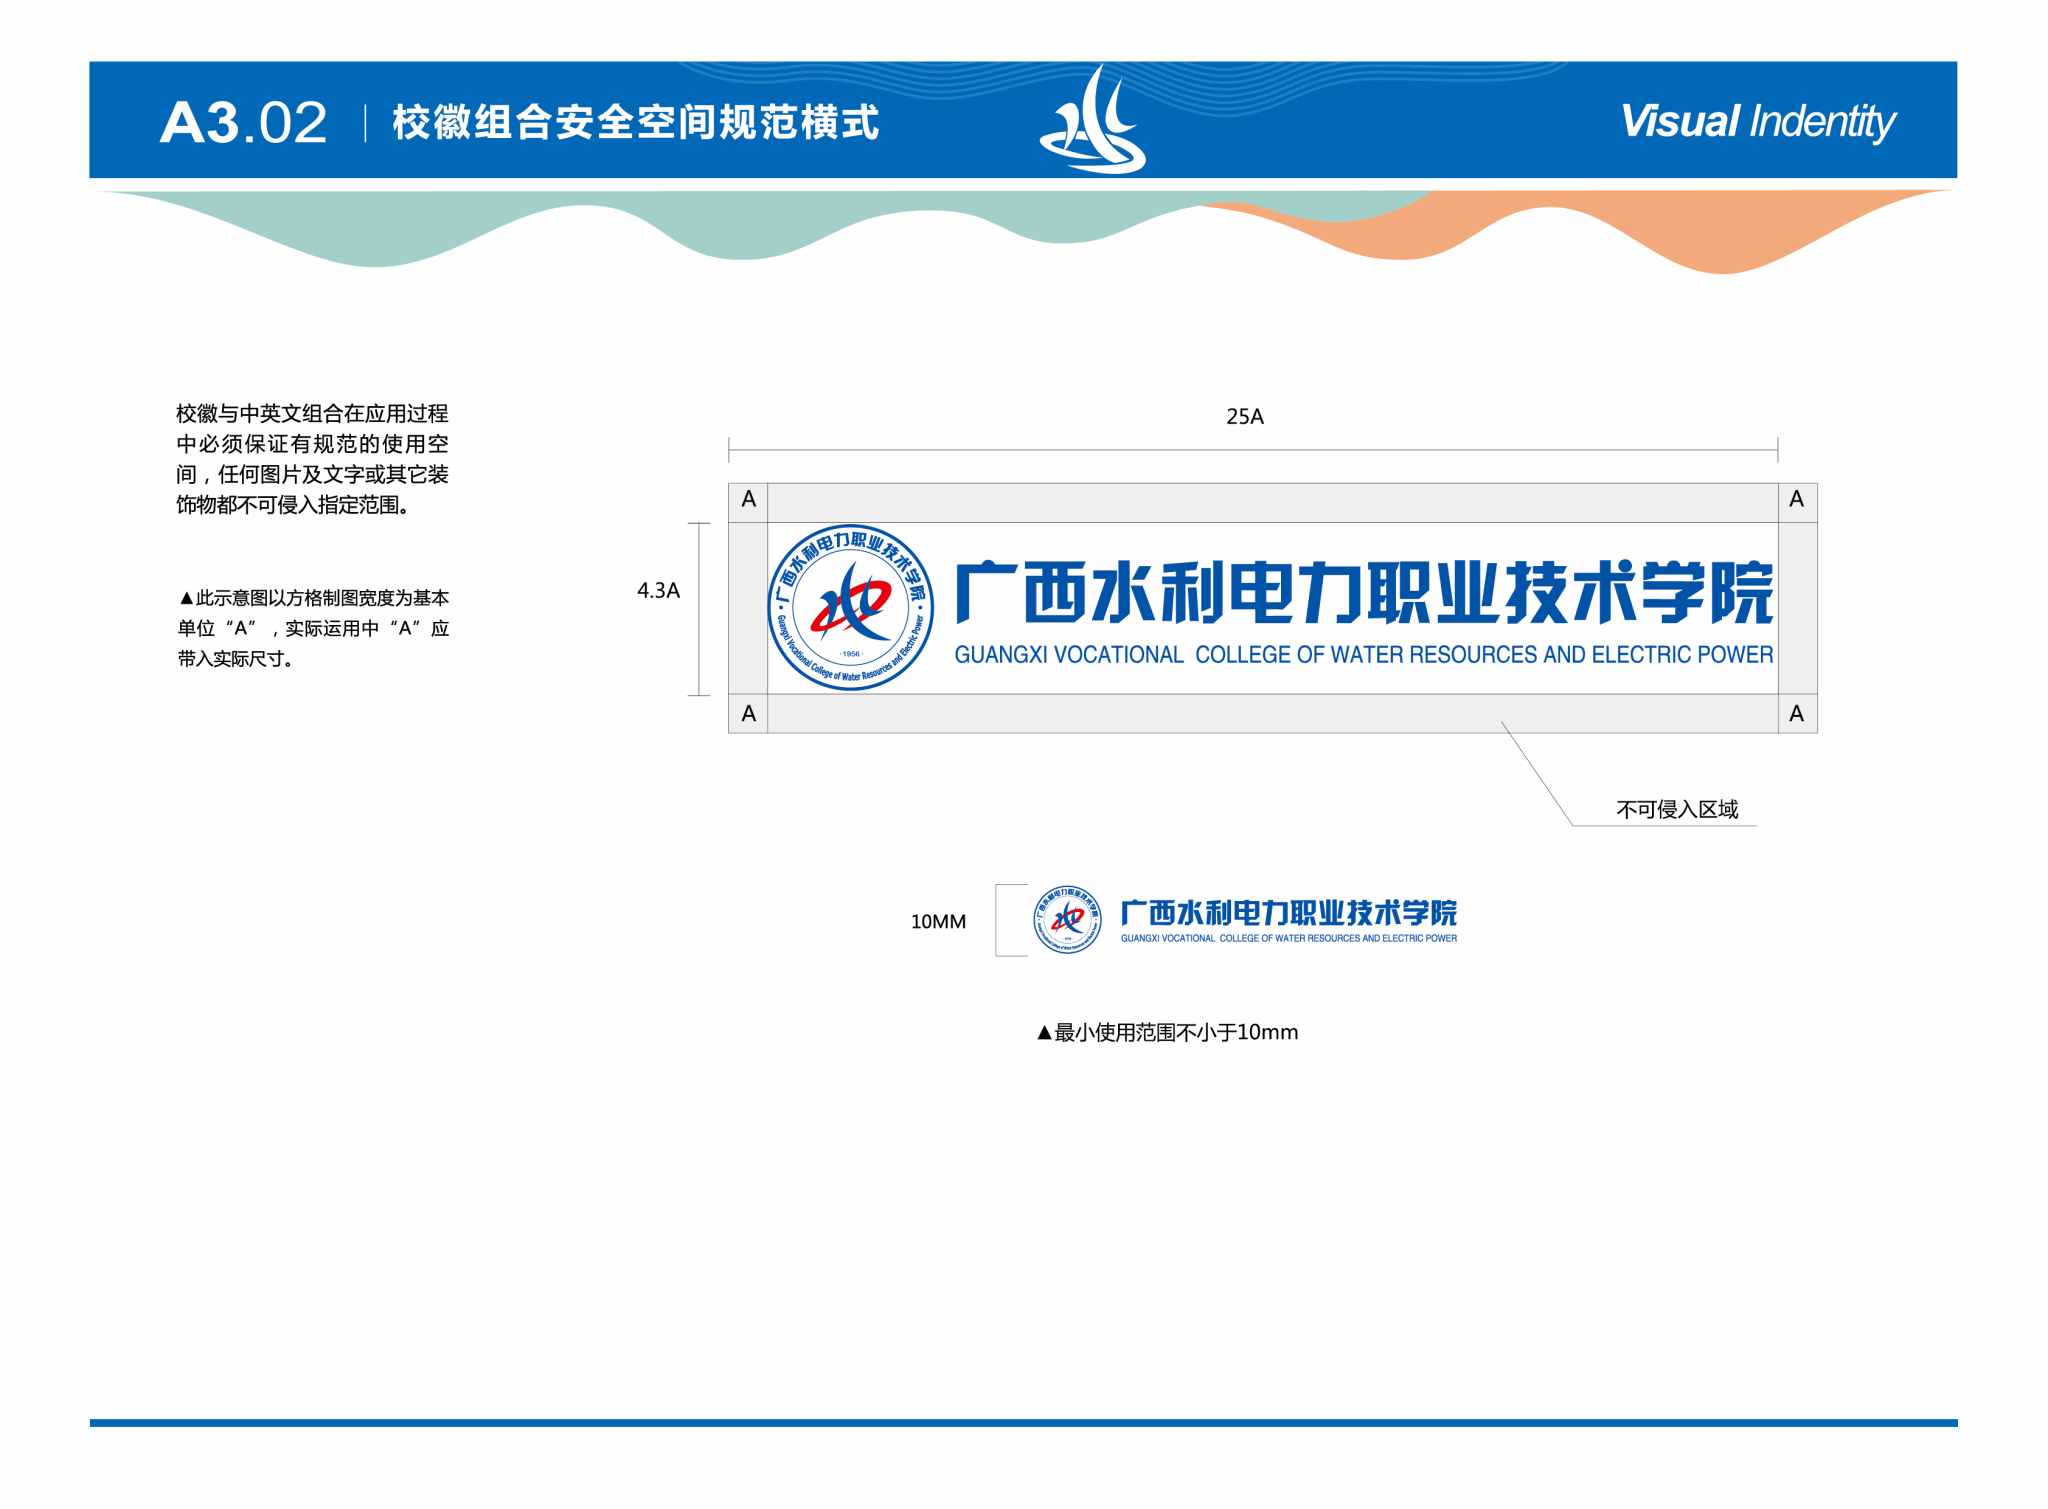Click the top-right 'A' corner cell

(1796, 500)
